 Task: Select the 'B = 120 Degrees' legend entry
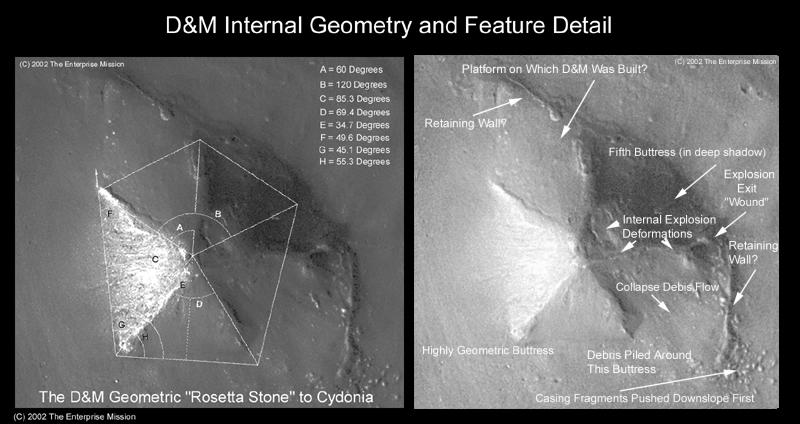(x=353, y=87)
